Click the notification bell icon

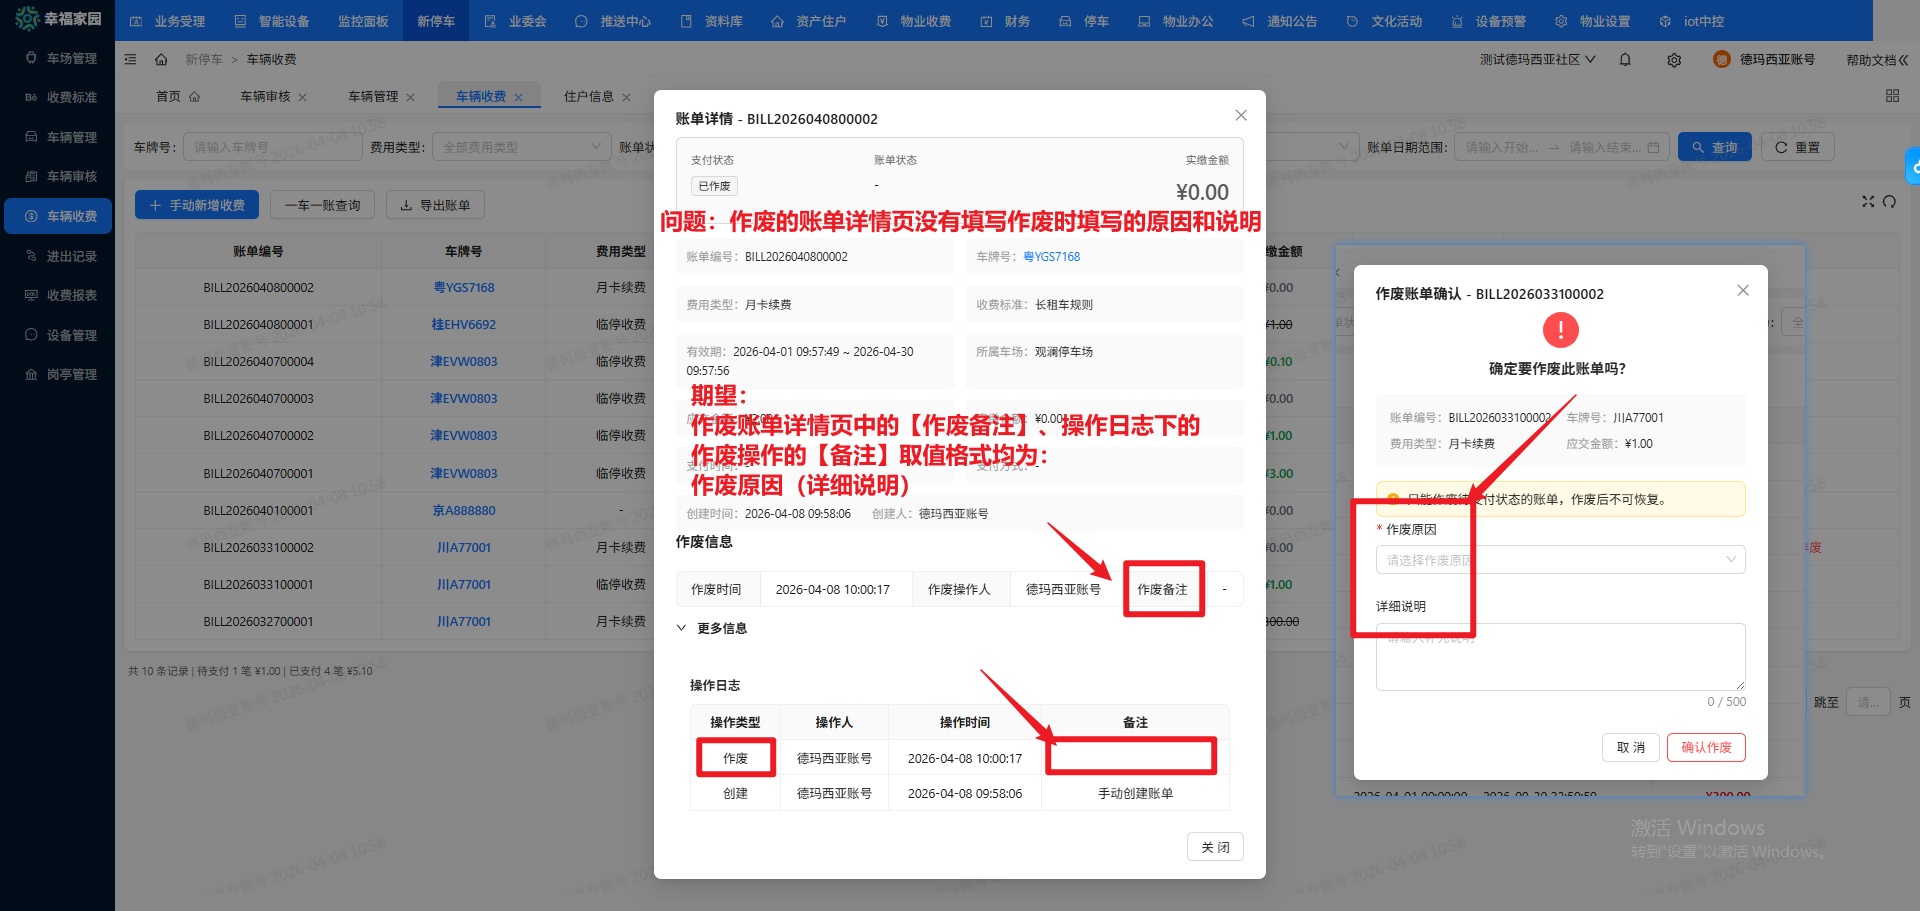[1625, 60]
